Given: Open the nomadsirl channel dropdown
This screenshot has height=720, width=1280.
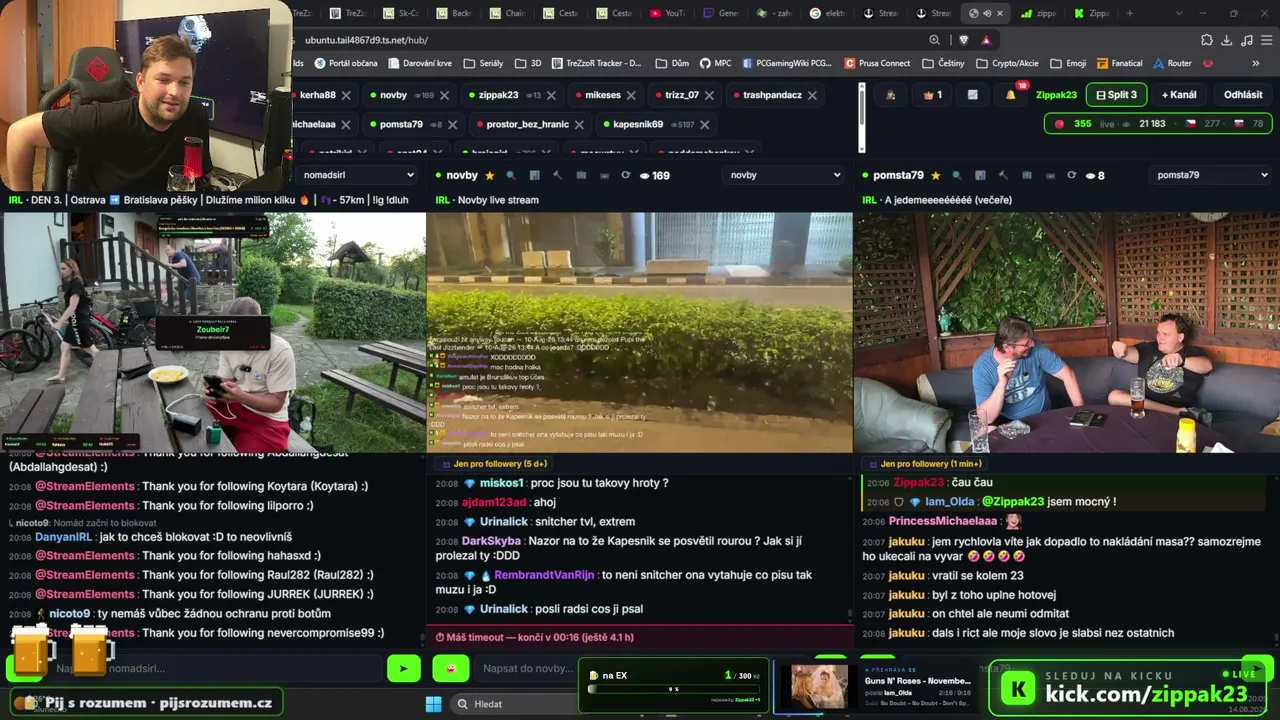Looking at the screenshot, I should point(358,175).
